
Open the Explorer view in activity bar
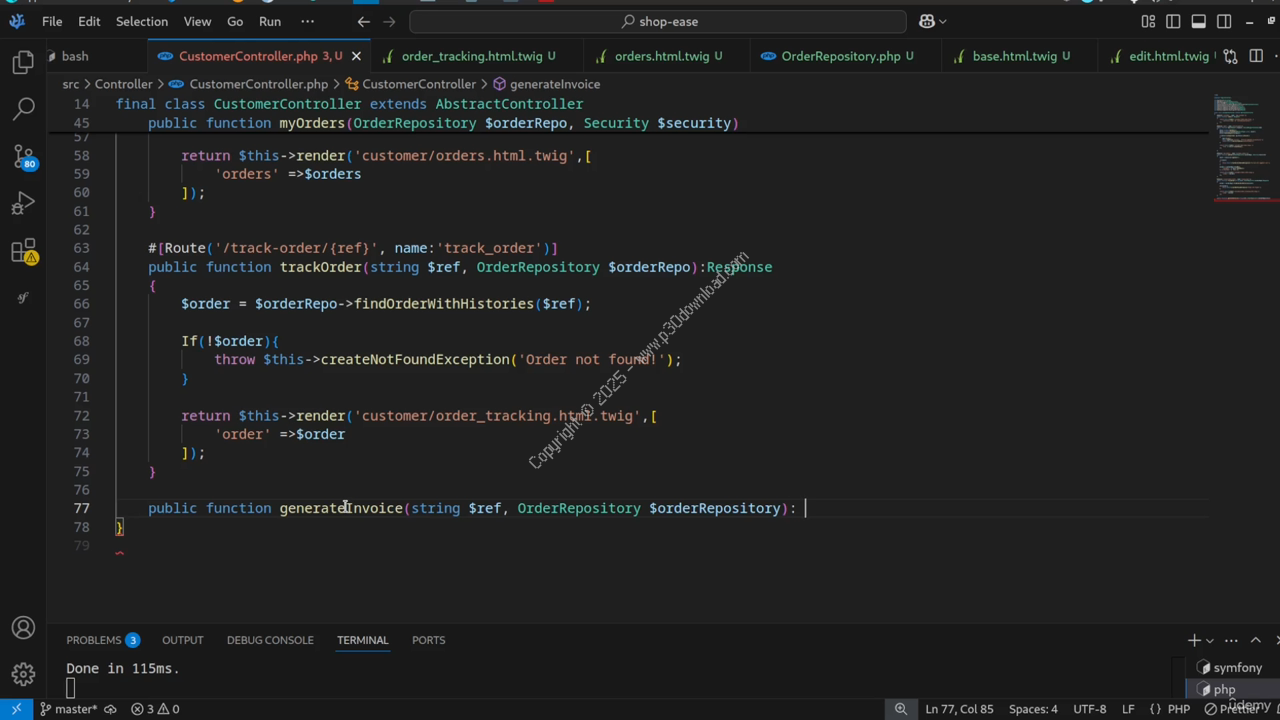[x=23, y=63]
